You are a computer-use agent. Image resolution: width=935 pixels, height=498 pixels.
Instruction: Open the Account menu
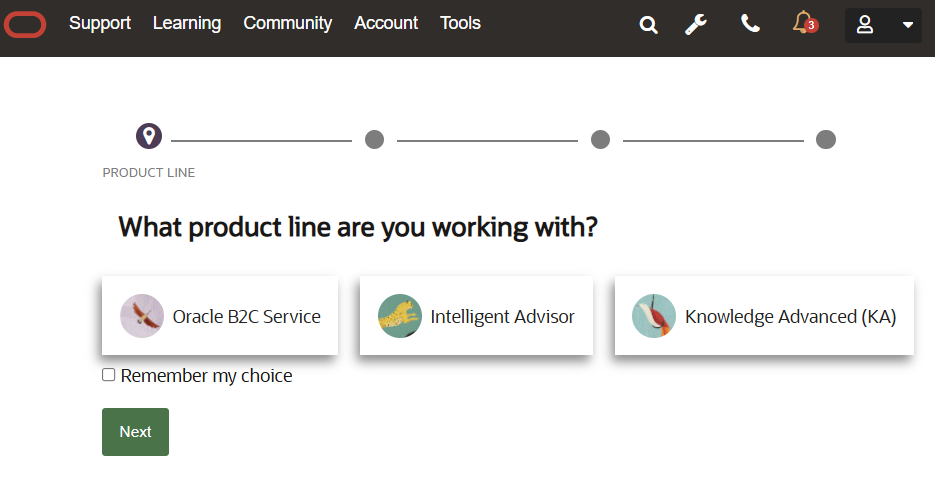pos(386,23)
